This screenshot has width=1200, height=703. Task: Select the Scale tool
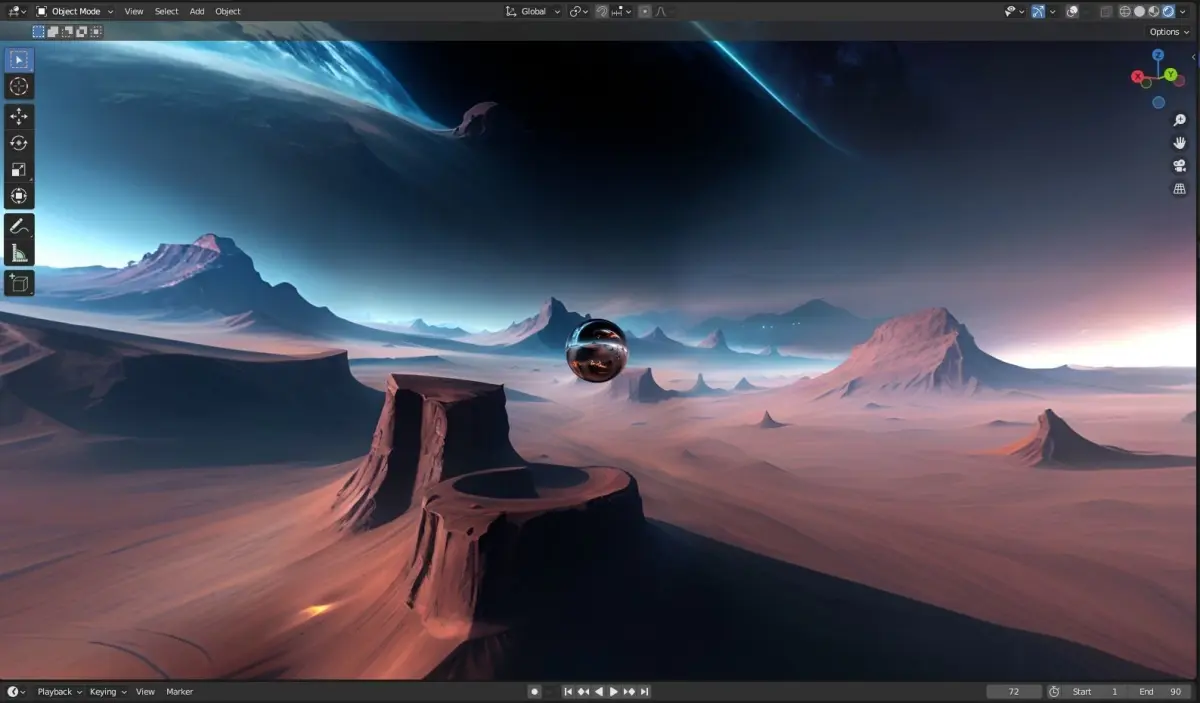[19, 169]
